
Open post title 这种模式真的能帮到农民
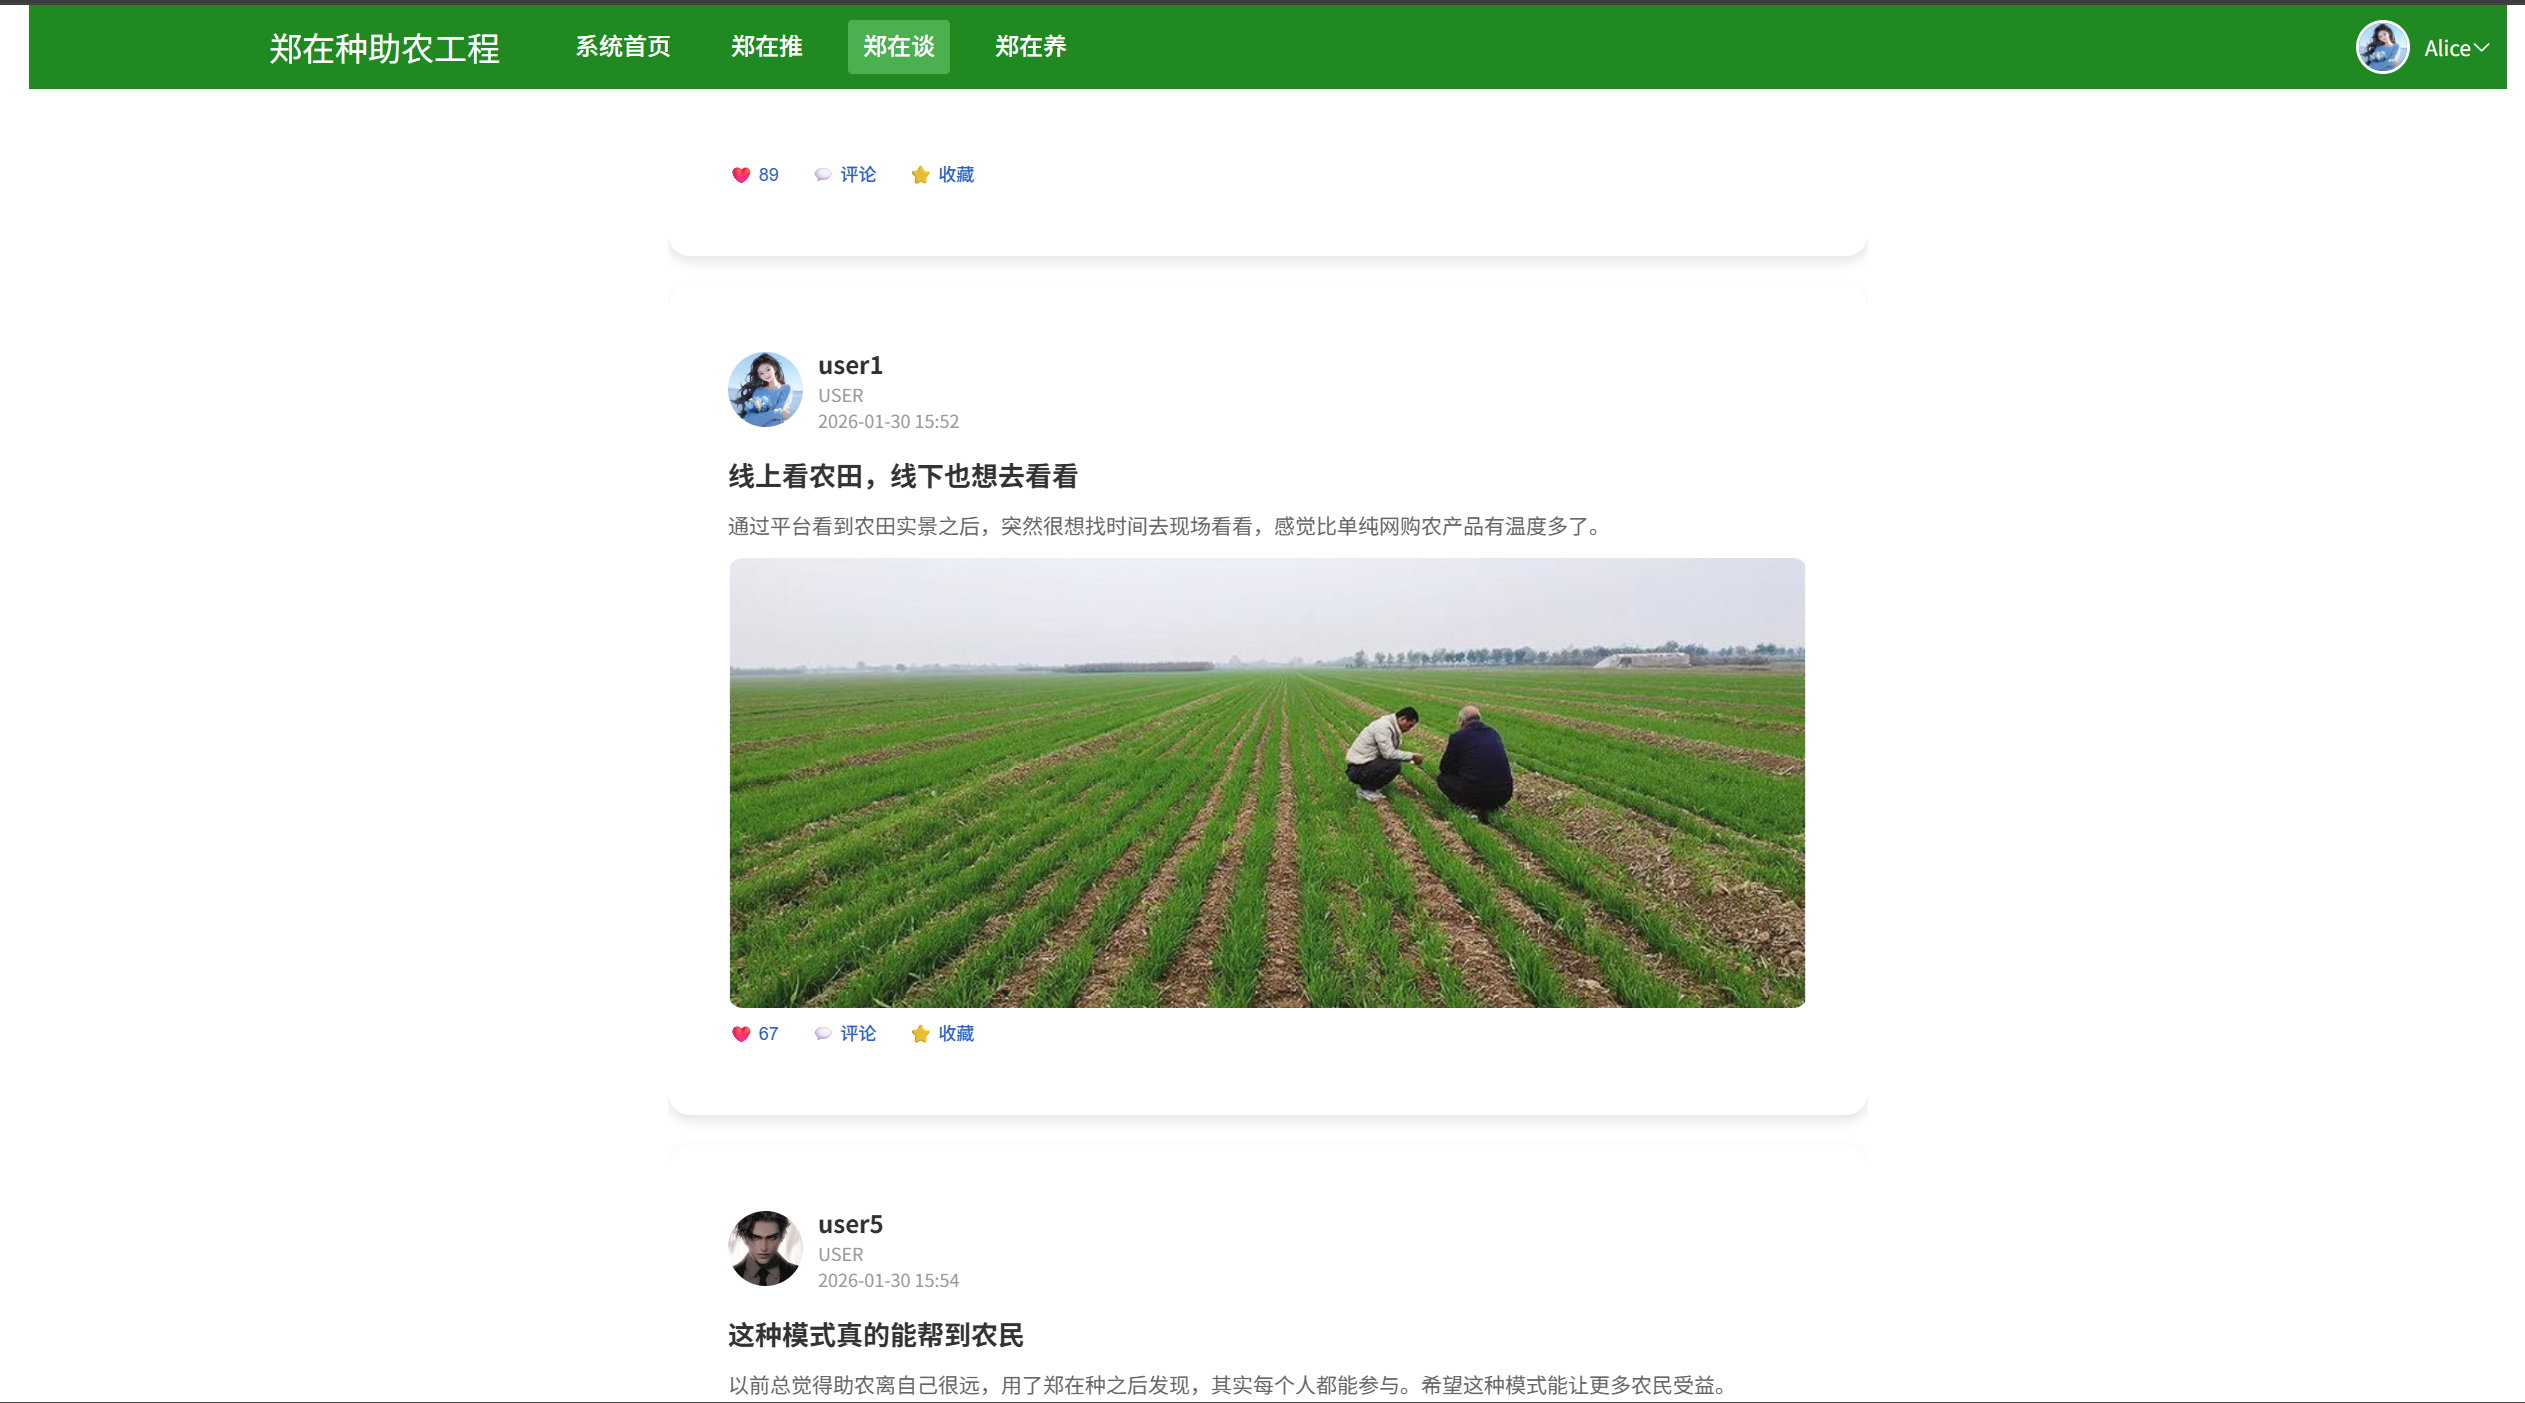(x=875, y=1336)
